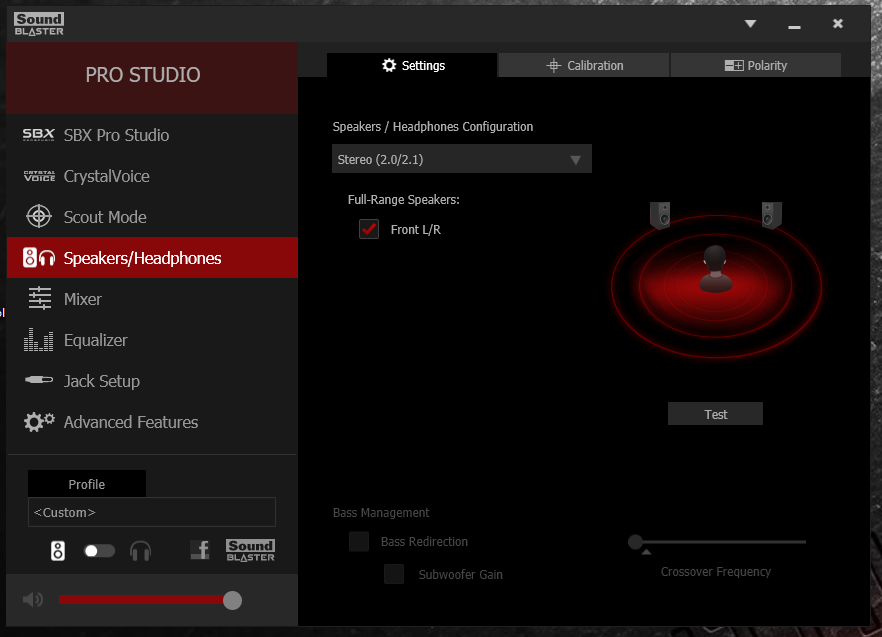Open Jack Setup
Screen dimensions: 882x637
(152, 381)
